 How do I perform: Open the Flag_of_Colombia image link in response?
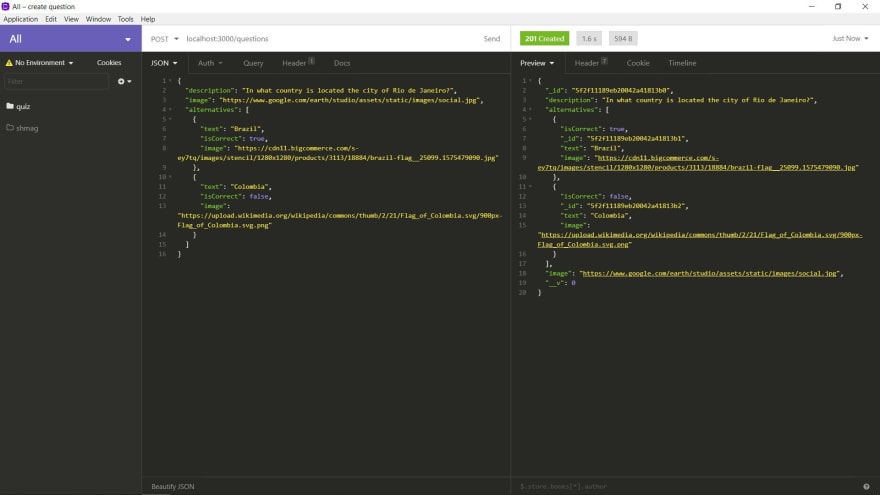pyautogui.click(x=700, y=240)
